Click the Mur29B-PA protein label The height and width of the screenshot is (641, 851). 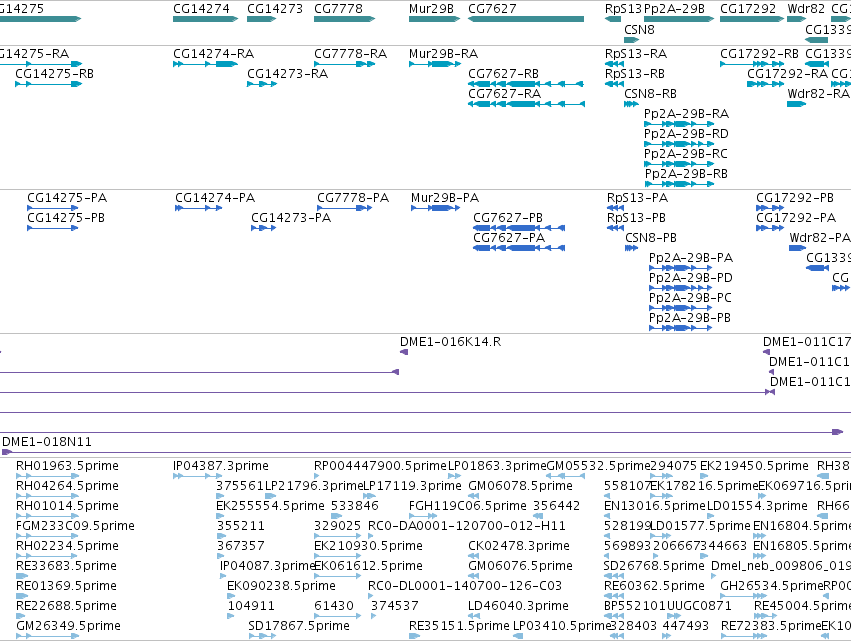coord(444,198)
